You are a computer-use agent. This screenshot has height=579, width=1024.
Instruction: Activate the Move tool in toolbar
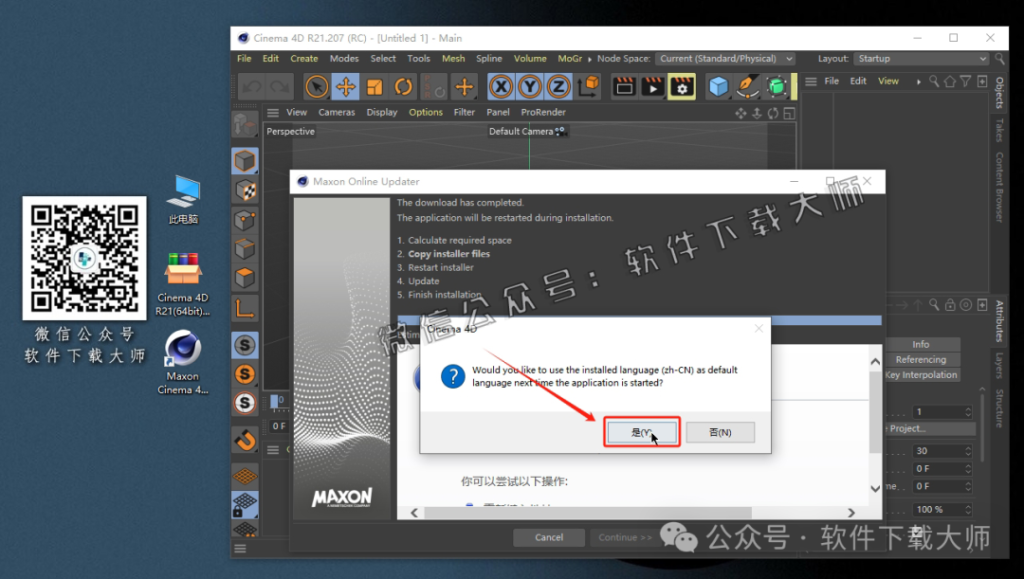345,87
